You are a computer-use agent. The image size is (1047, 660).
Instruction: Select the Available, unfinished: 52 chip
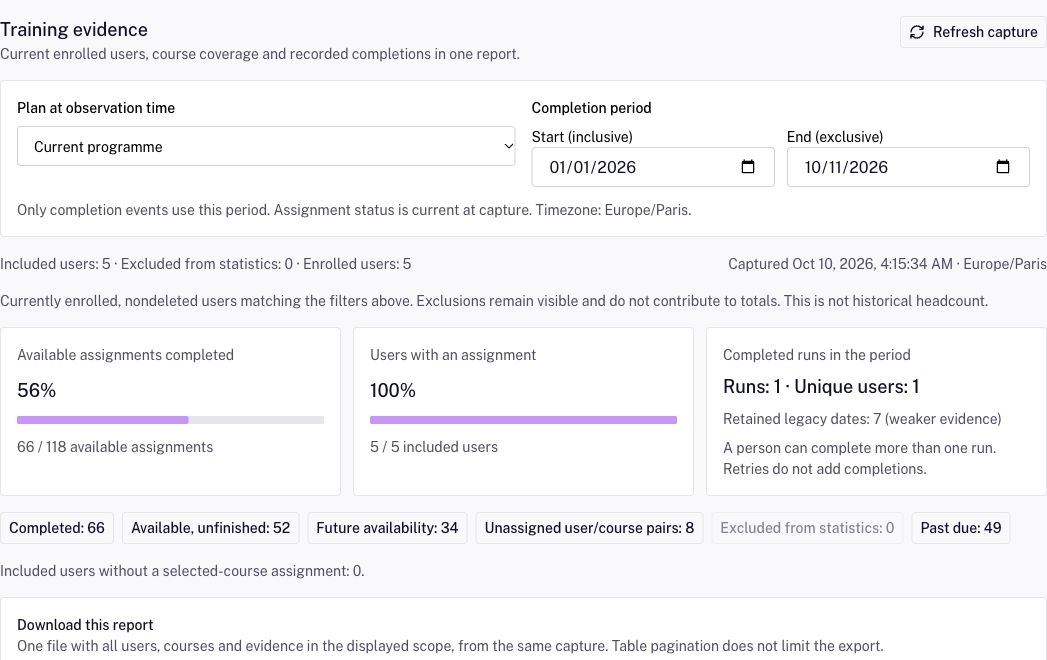(210, 528)
